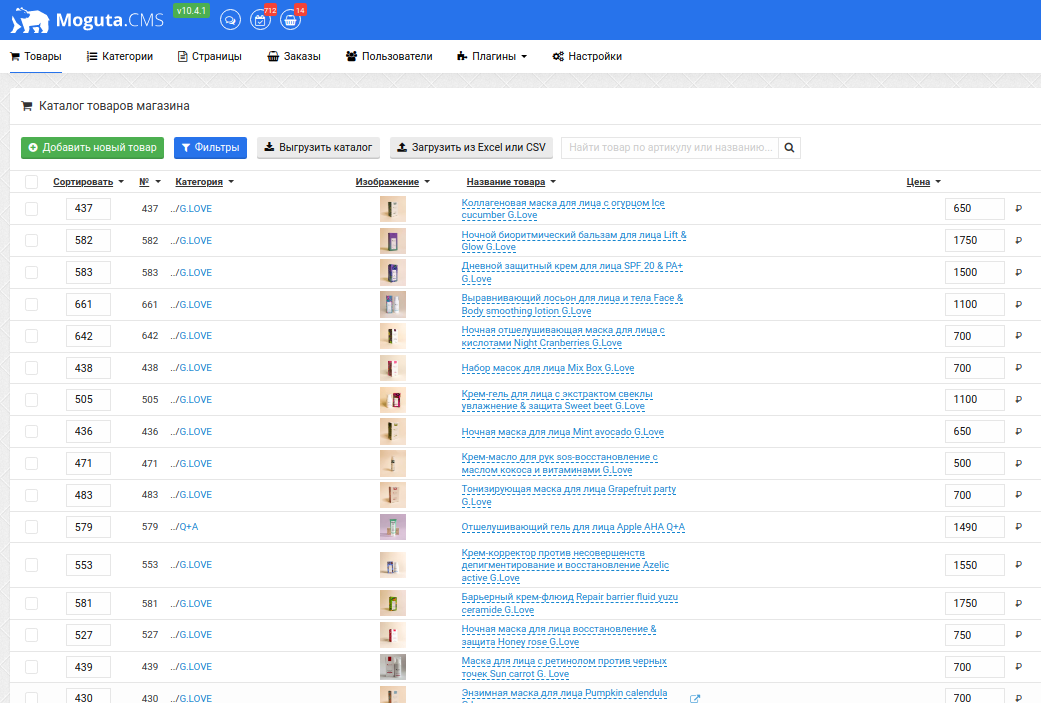1041x703 pixels.
Task: Click the ruble icon for item 437
Action: click(x=1018, y=208)
